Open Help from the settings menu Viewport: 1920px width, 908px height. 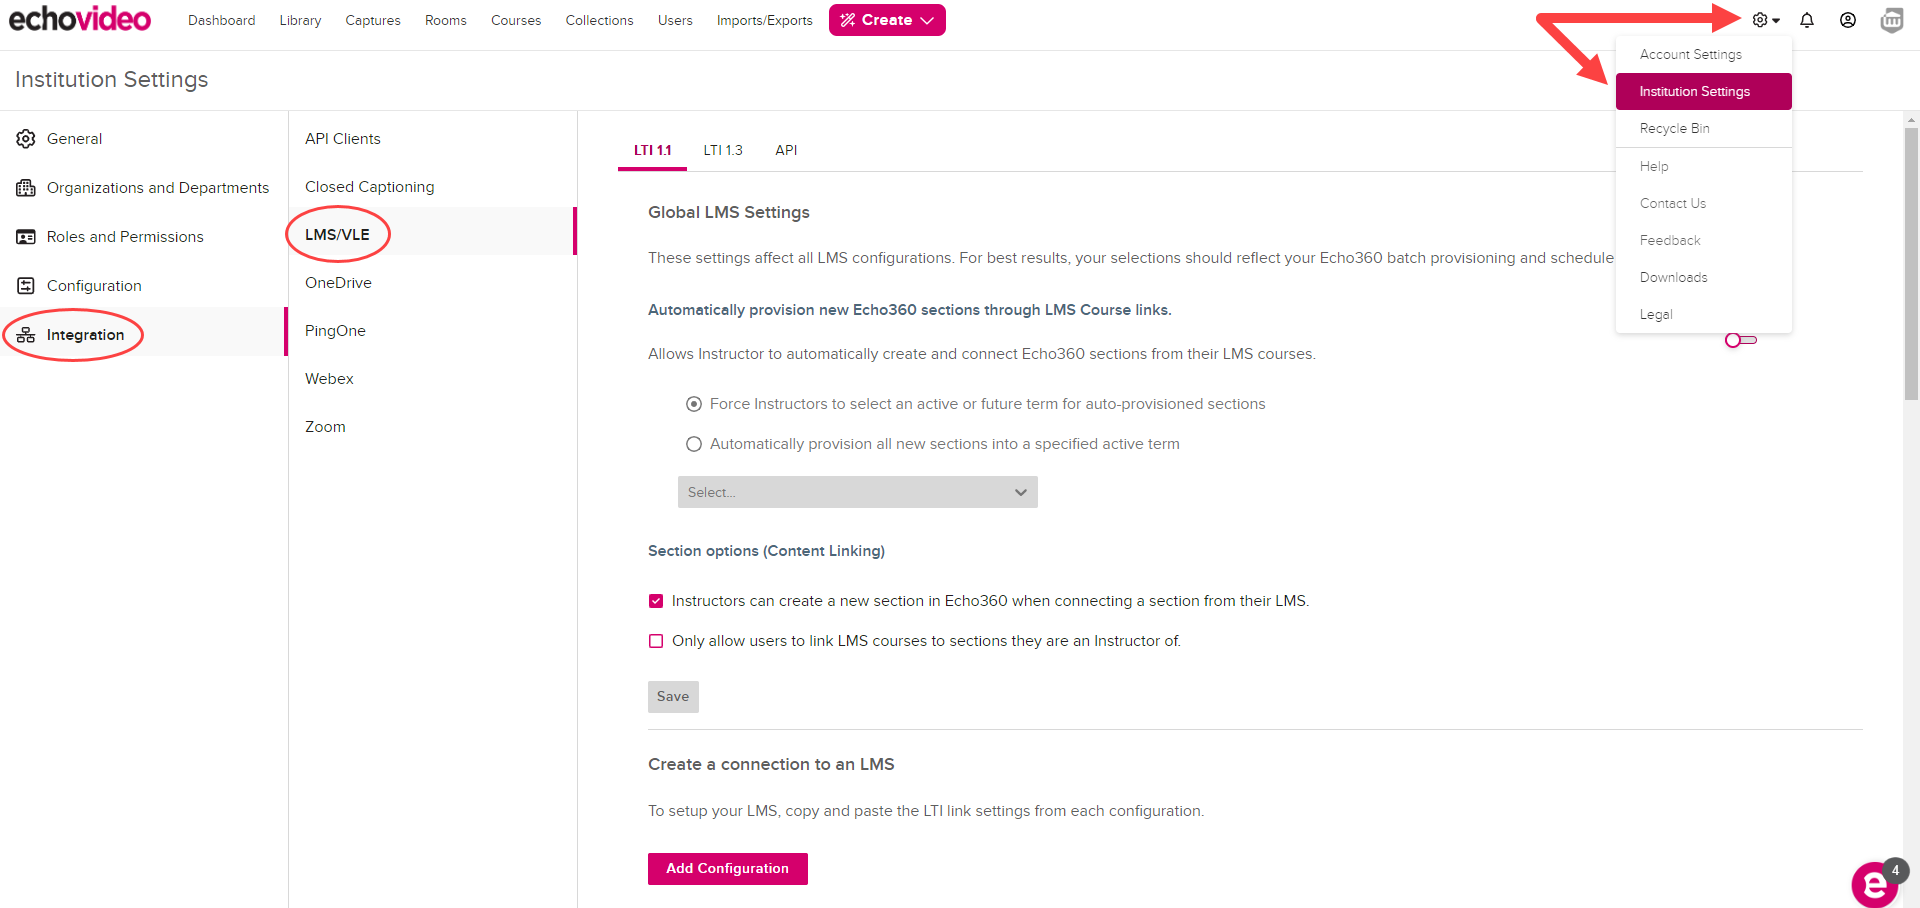tap(1704, 166)
